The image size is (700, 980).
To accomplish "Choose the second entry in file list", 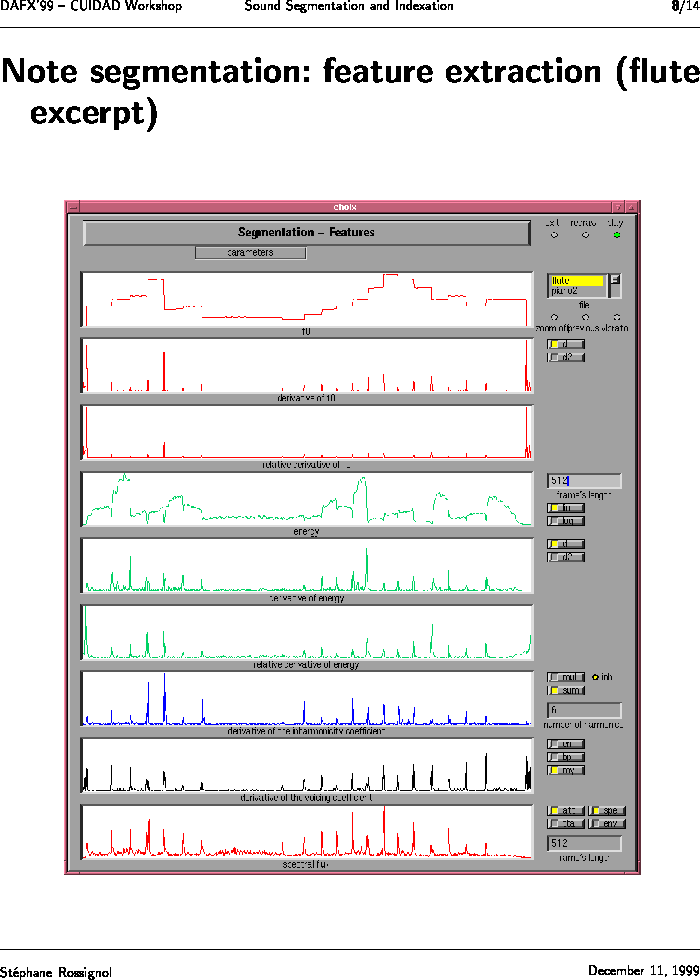I will [x=576, y=291].
